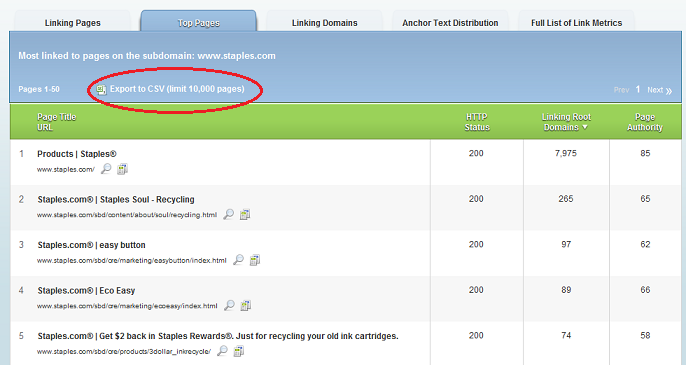This screenshot has height=365, width=686.
Task: Click the CSV export spreadsheet icon
Action: point(102,90)
